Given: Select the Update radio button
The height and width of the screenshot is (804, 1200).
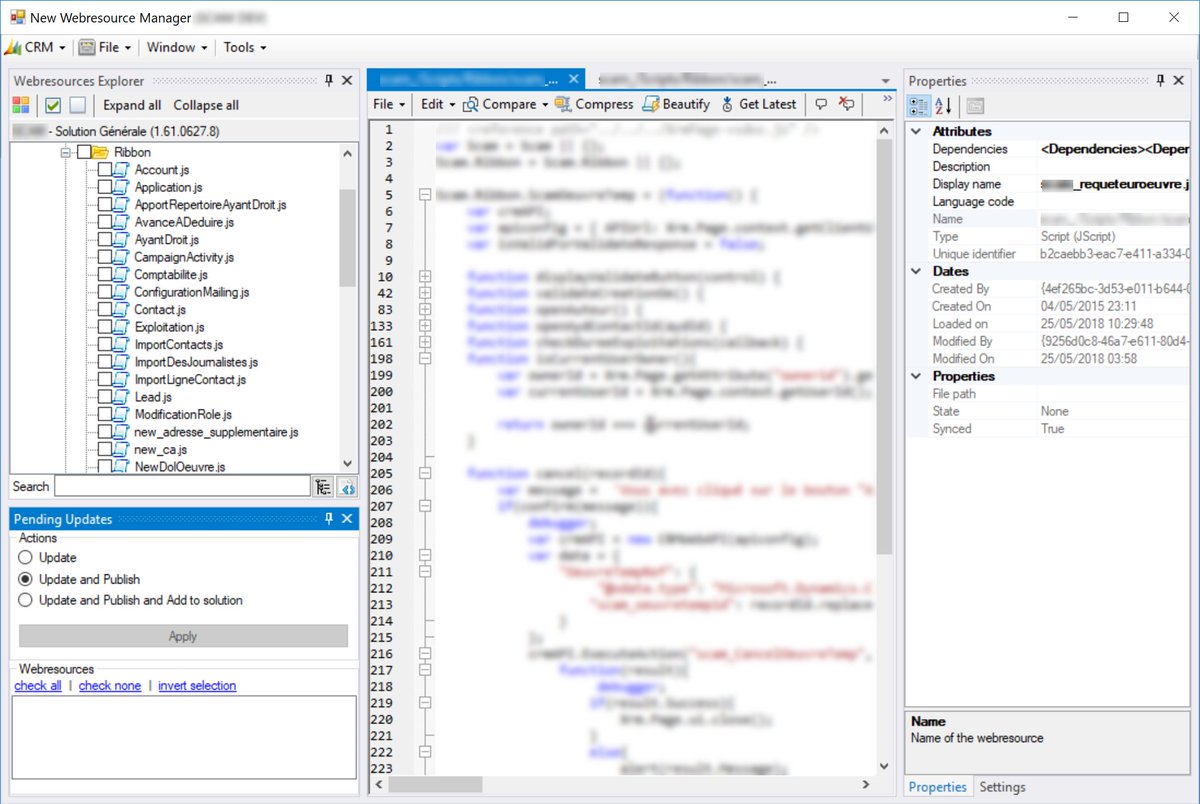Looking at the screenshot, I should 26,558.
